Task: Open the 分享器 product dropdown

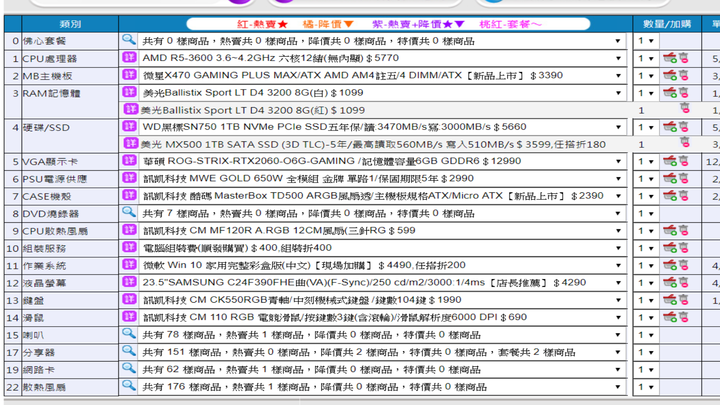Action: pyautogui.click(x=382, y=352)
